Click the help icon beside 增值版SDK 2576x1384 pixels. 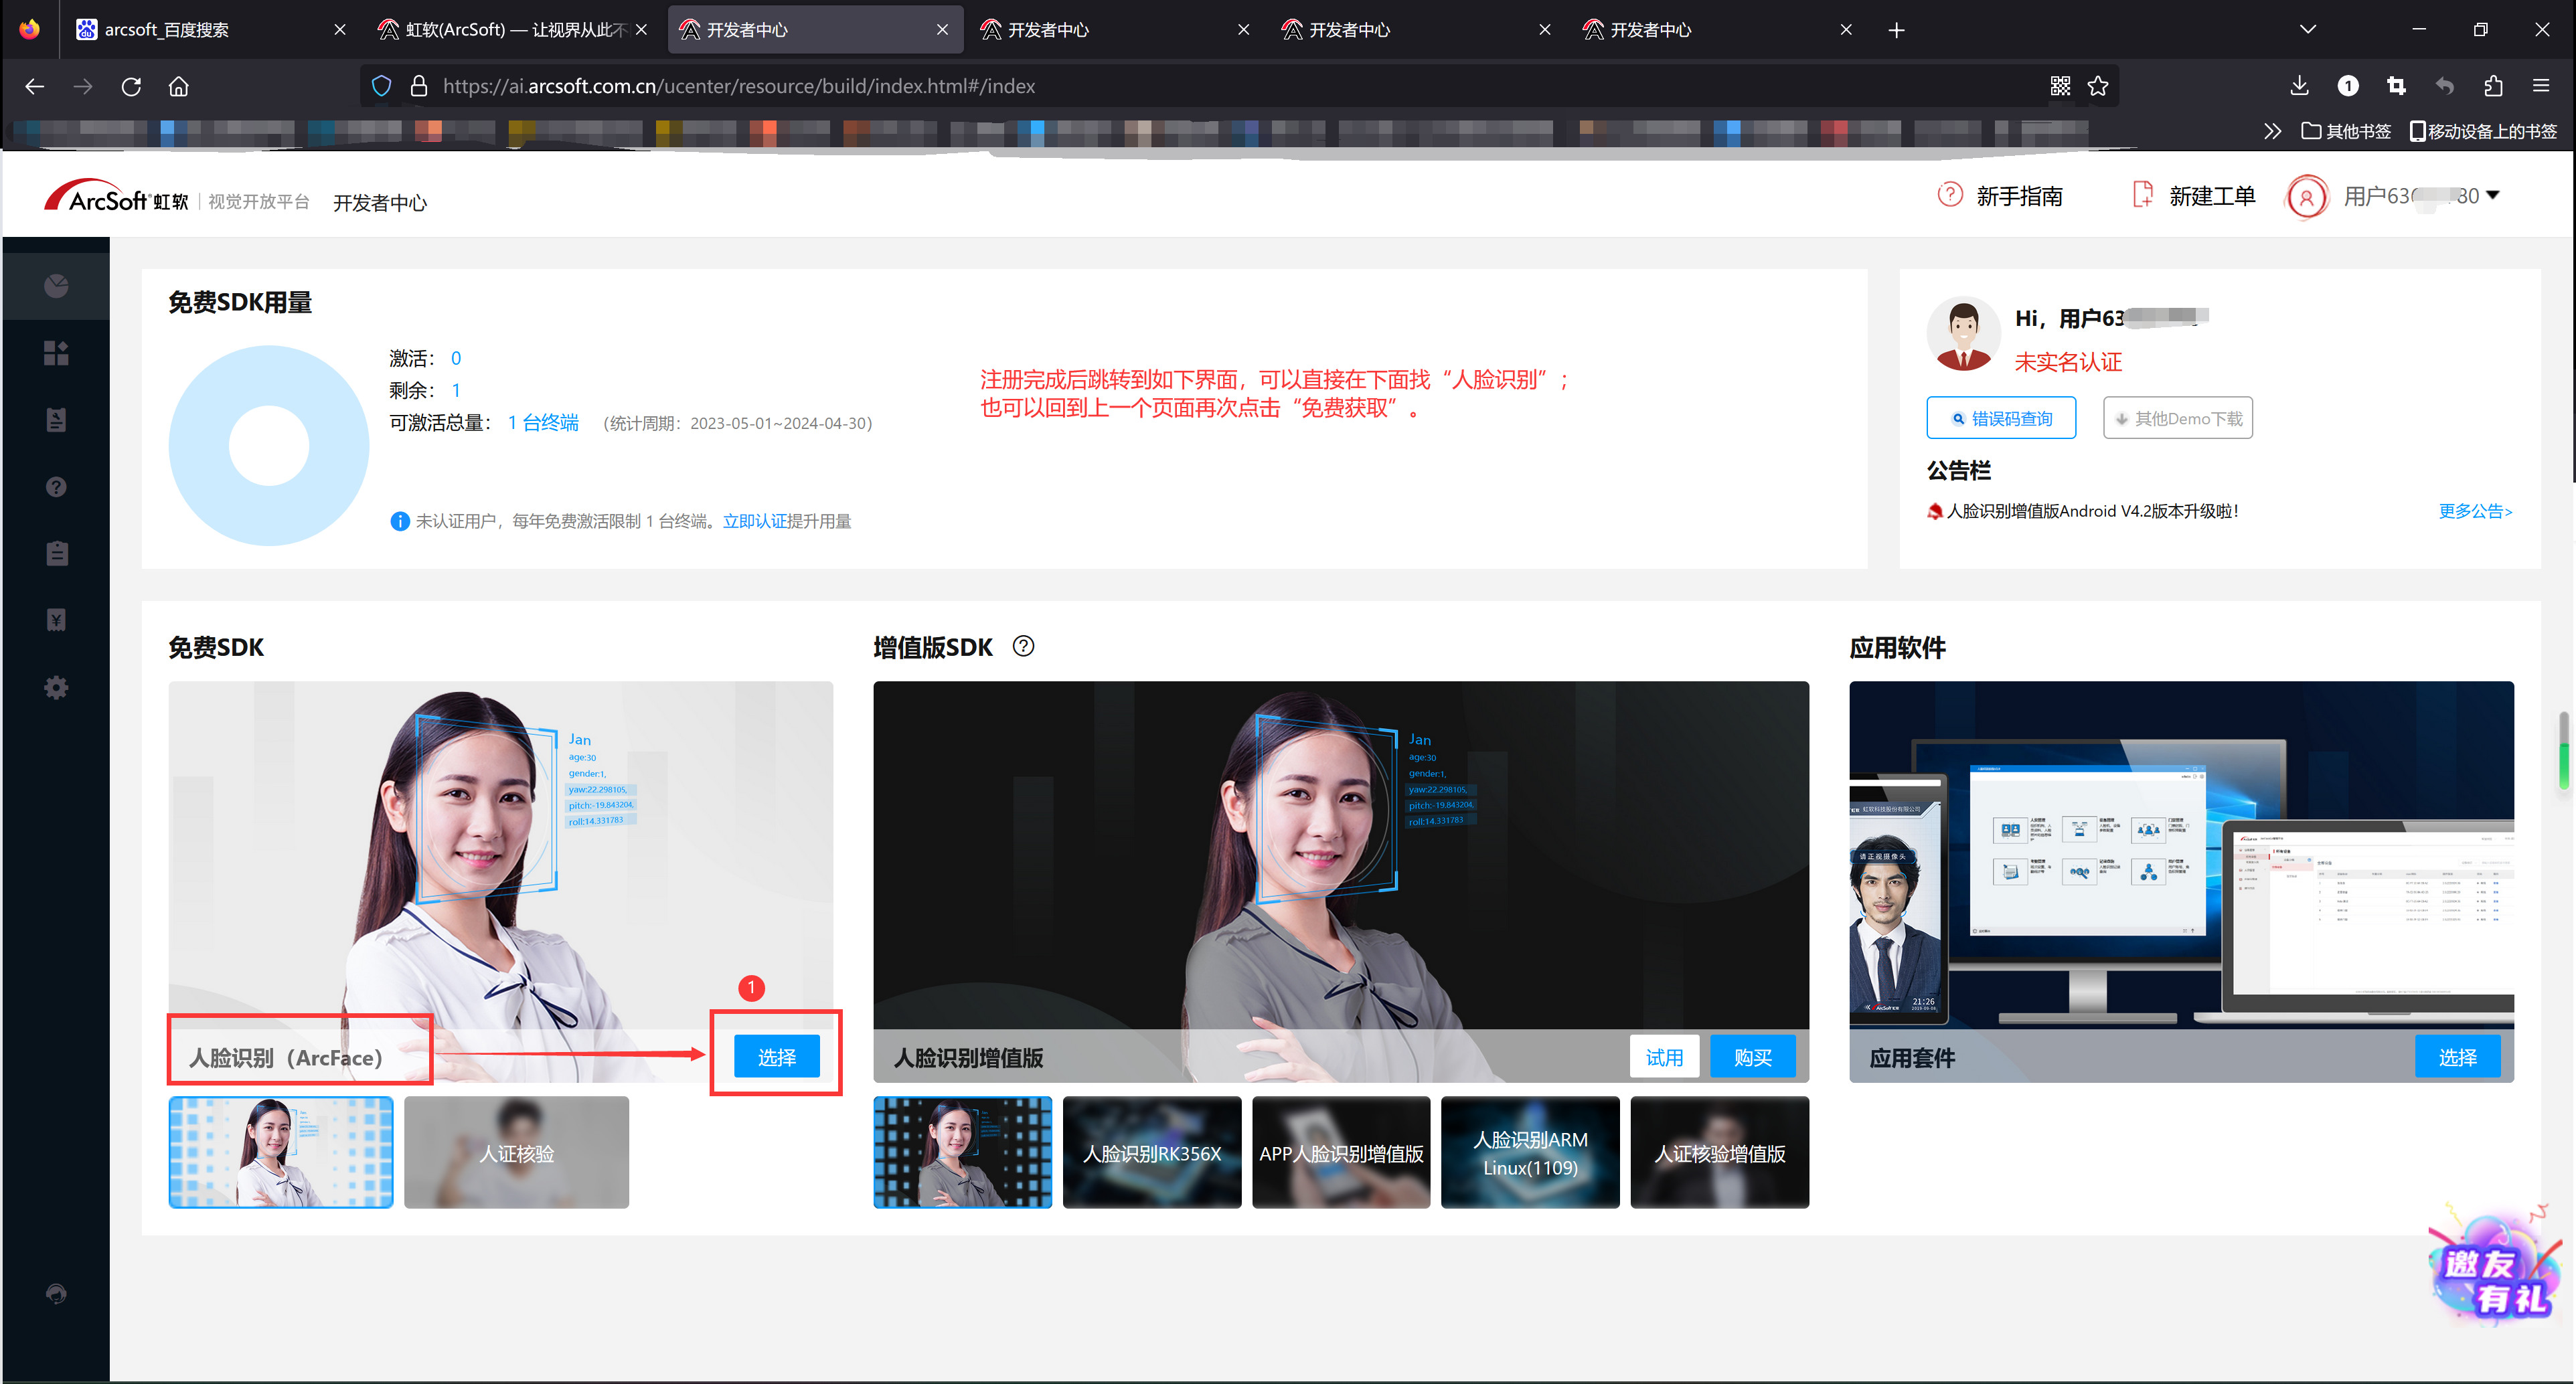(1023, 646)
